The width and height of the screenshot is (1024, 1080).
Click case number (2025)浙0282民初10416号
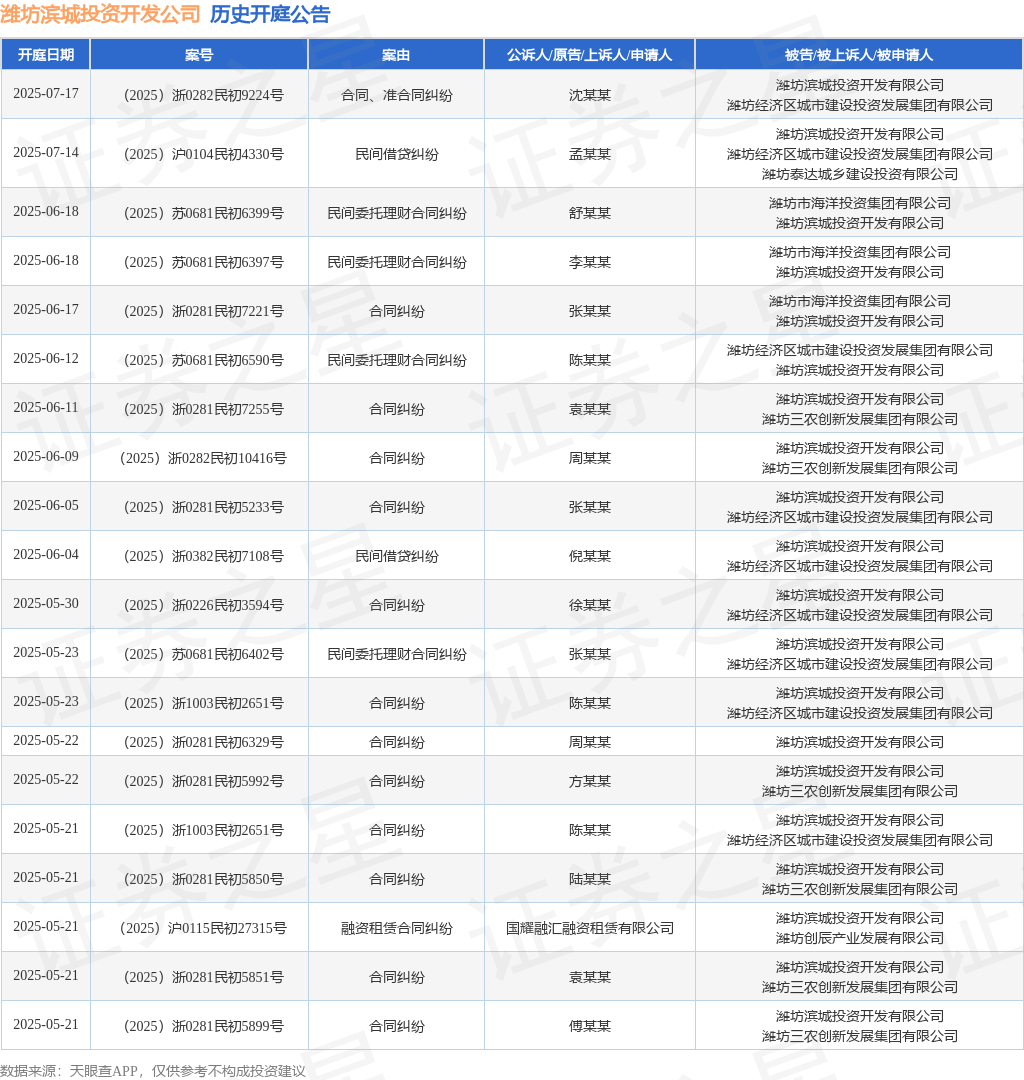pos(203,458)
